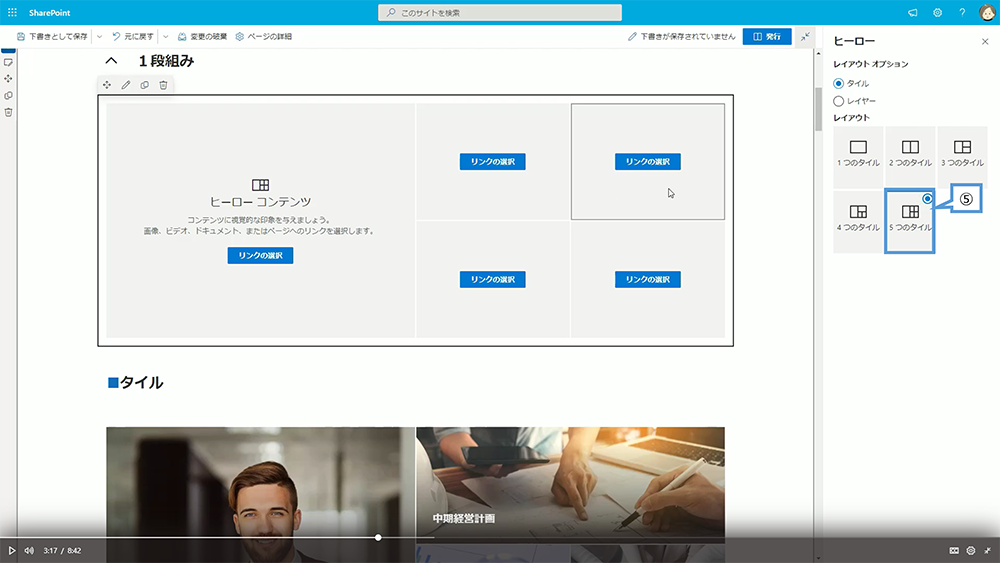Click the scrollbar down arrow
The height and width of the screenshot is (563, 1000).
coord(818,558)
